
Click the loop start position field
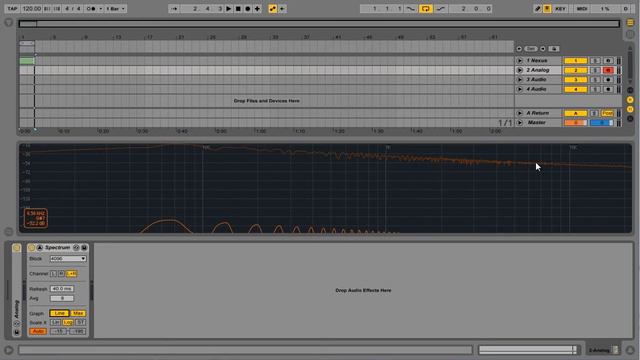383,9
